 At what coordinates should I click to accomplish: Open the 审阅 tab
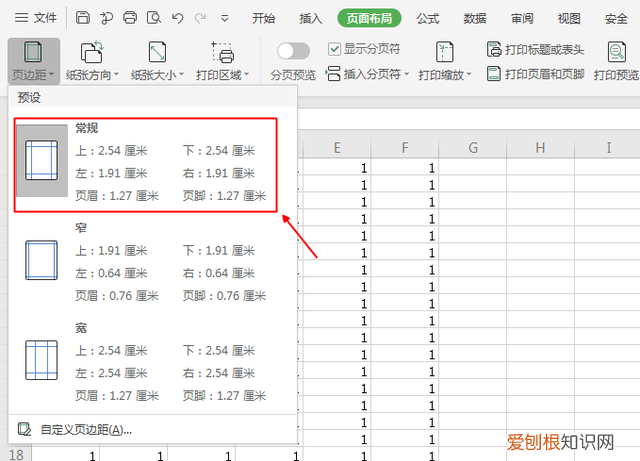click(522, 18)
